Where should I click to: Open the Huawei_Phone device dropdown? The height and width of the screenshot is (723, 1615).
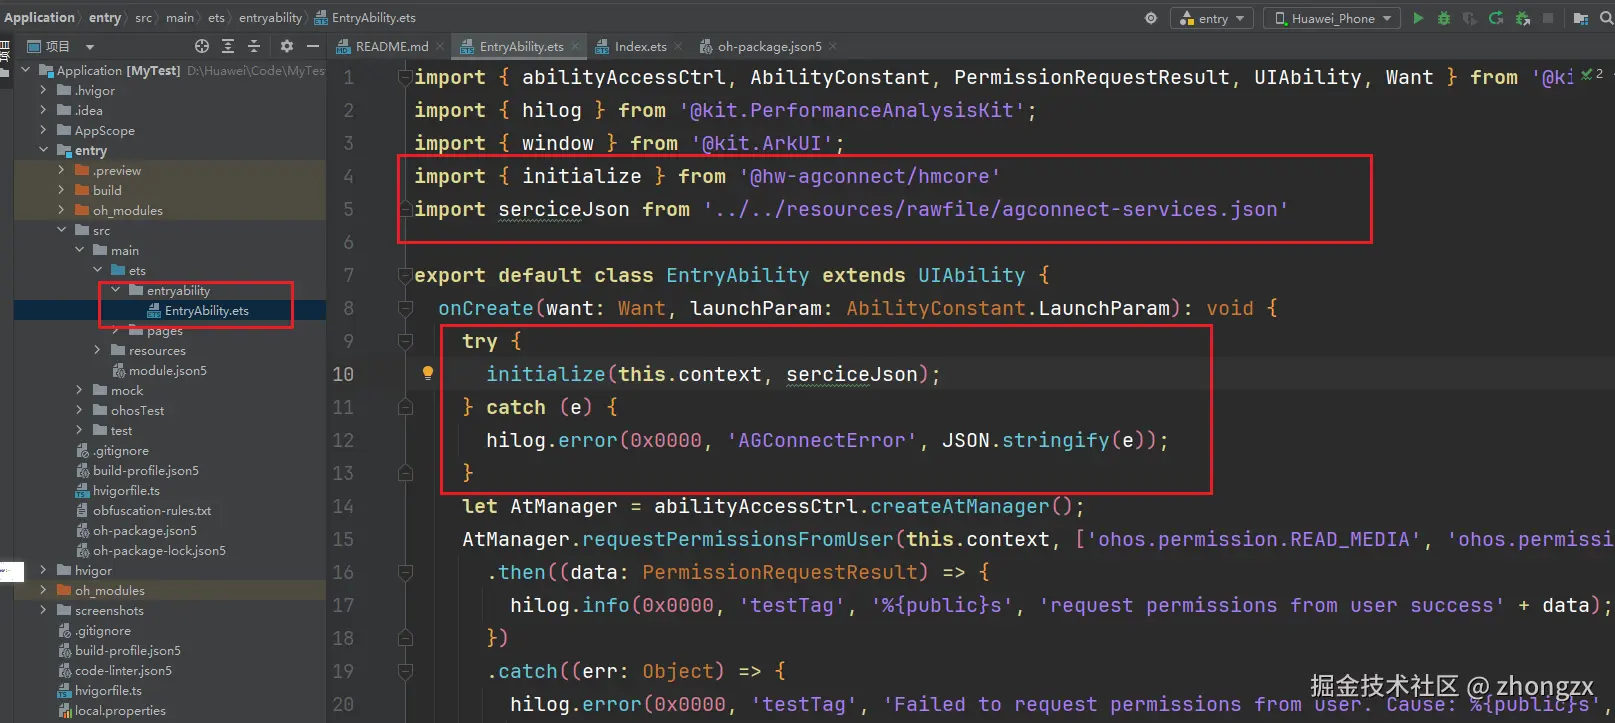click(x=1332, y=18)
